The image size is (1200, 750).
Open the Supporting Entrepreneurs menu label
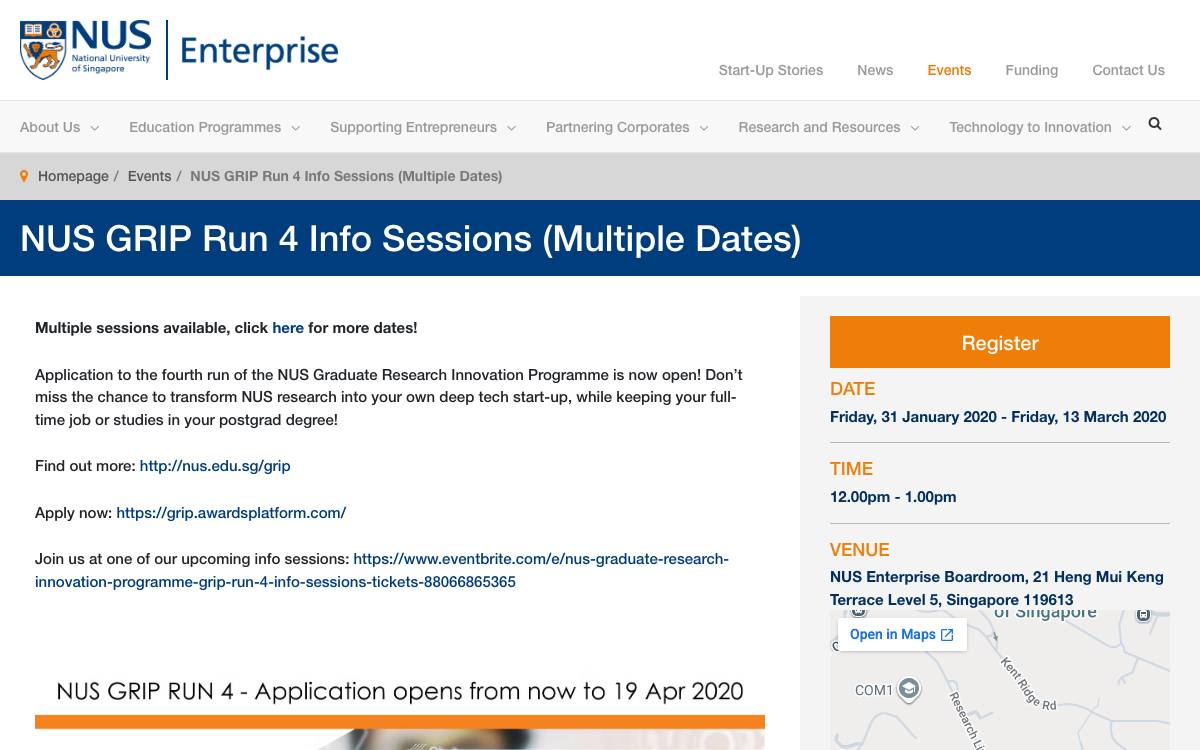click(x=413, y=127)
